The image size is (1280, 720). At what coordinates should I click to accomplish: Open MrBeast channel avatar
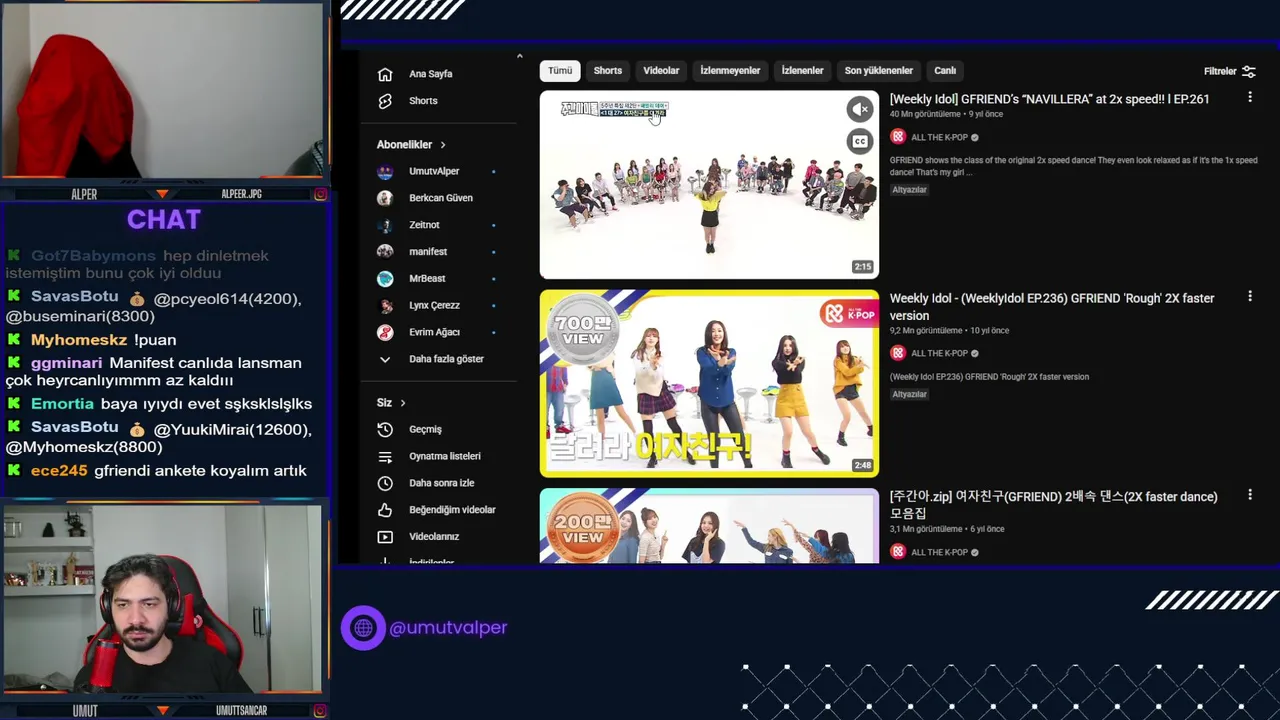pos(385,279)
